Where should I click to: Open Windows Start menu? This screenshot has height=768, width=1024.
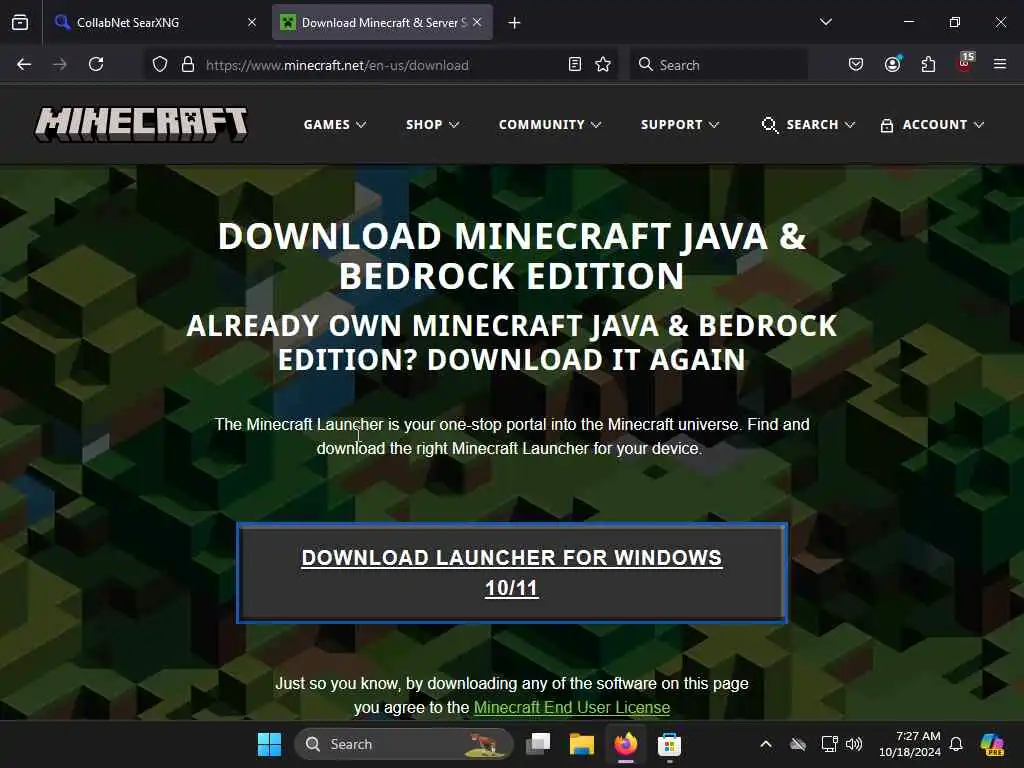tap(269, 744)
